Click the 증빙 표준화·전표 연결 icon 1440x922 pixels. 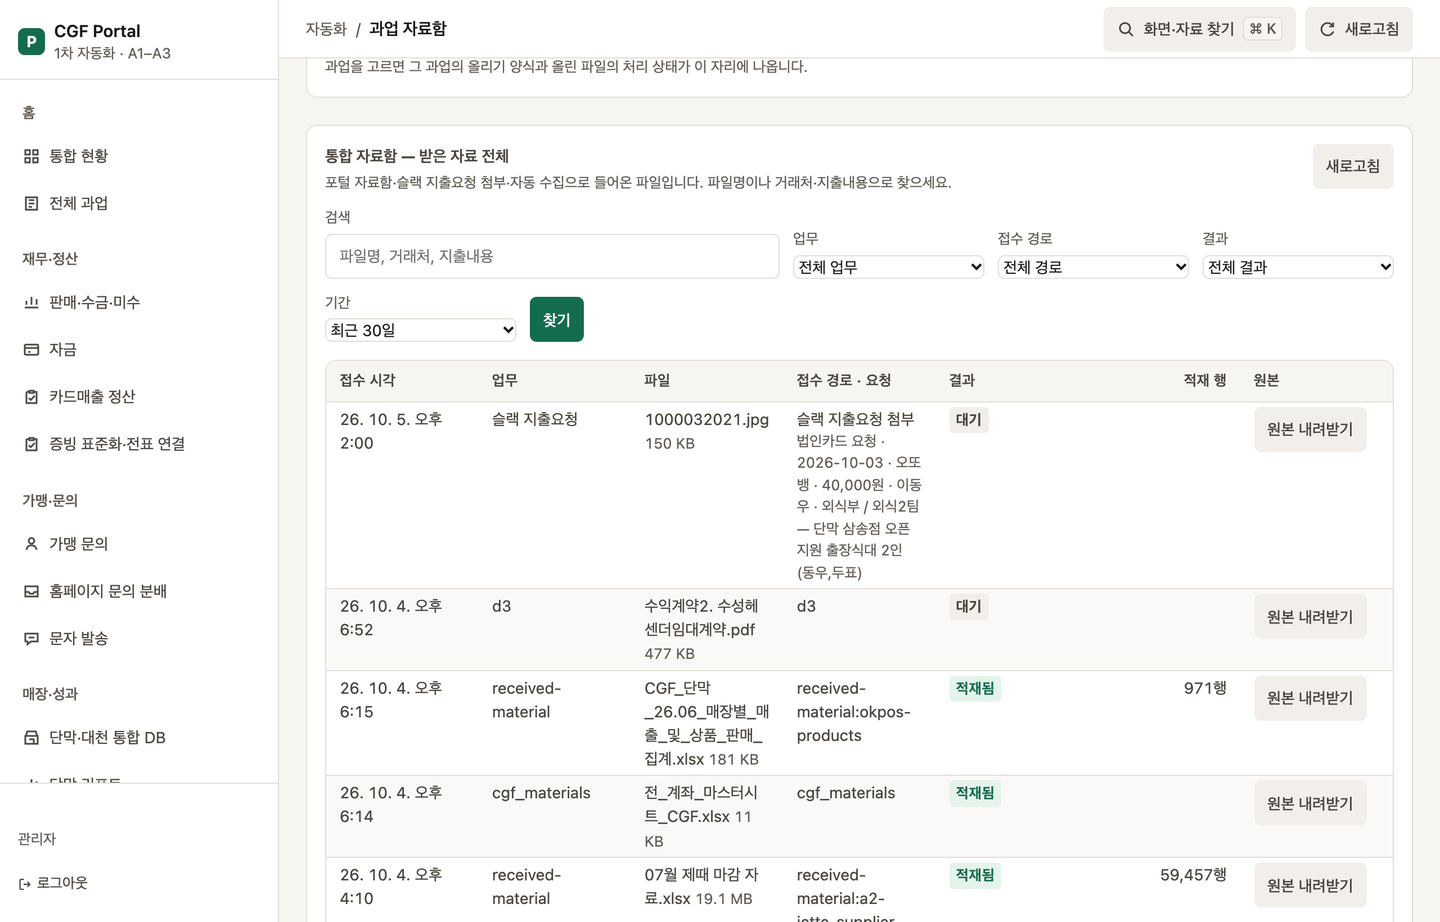tap(31, 444)
